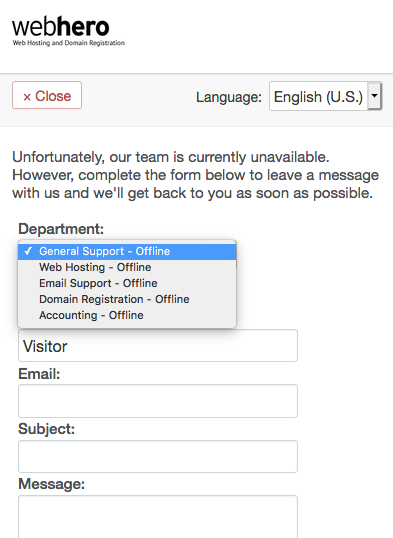Click the Message field label
Screen dimensions: 393x538
[51, 484]
